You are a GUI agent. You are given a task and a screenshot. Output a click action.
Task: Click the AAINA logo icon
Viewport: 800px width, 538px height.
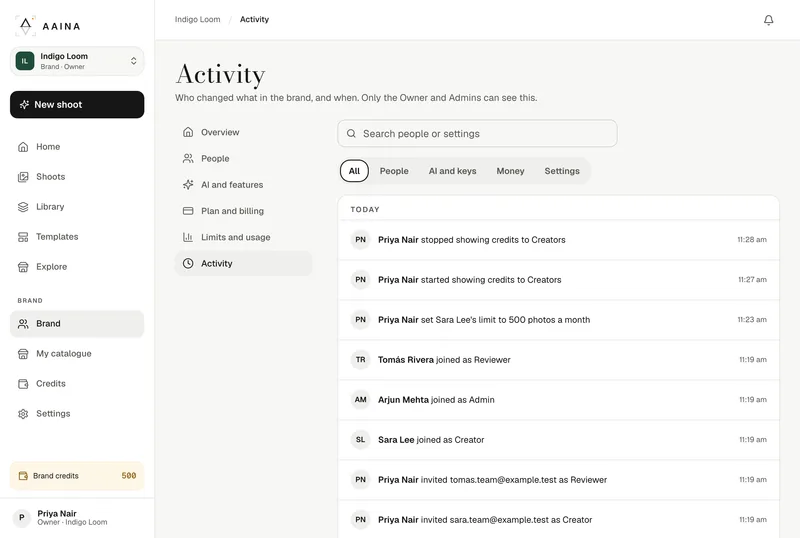point(26,26)
